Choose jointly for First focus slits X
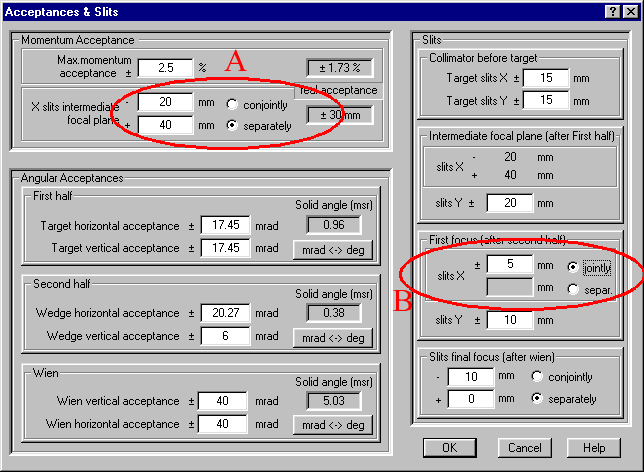 tap(573, 268)
